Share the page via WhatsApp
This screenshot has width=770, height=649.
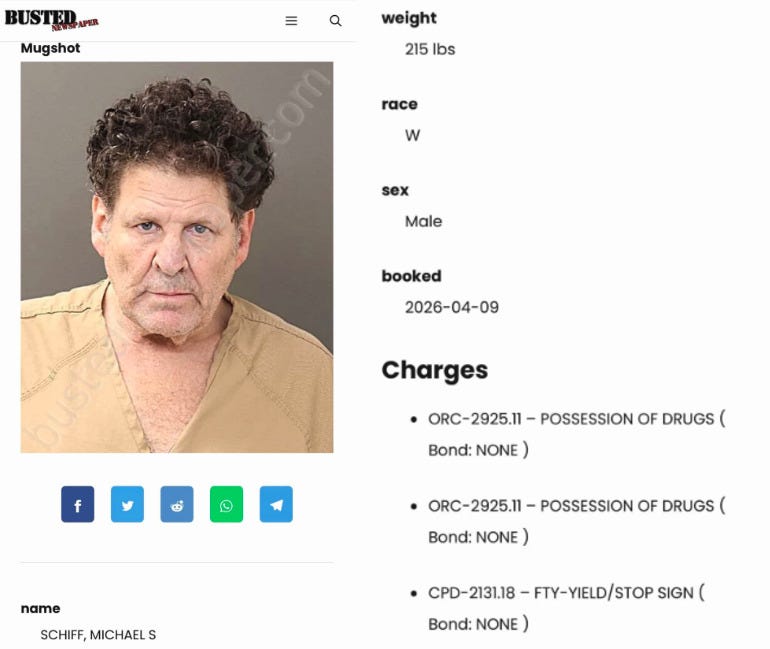tap(226, 504)
